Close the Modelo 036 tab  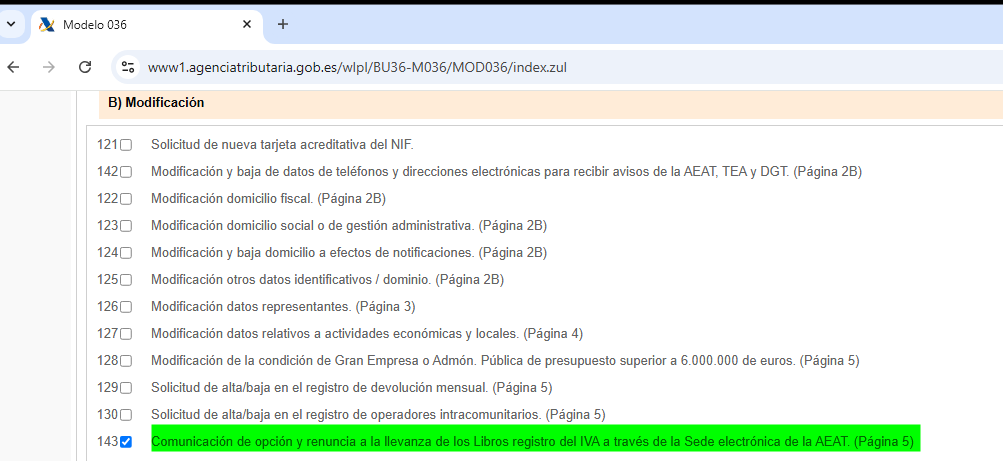[246, 24]
